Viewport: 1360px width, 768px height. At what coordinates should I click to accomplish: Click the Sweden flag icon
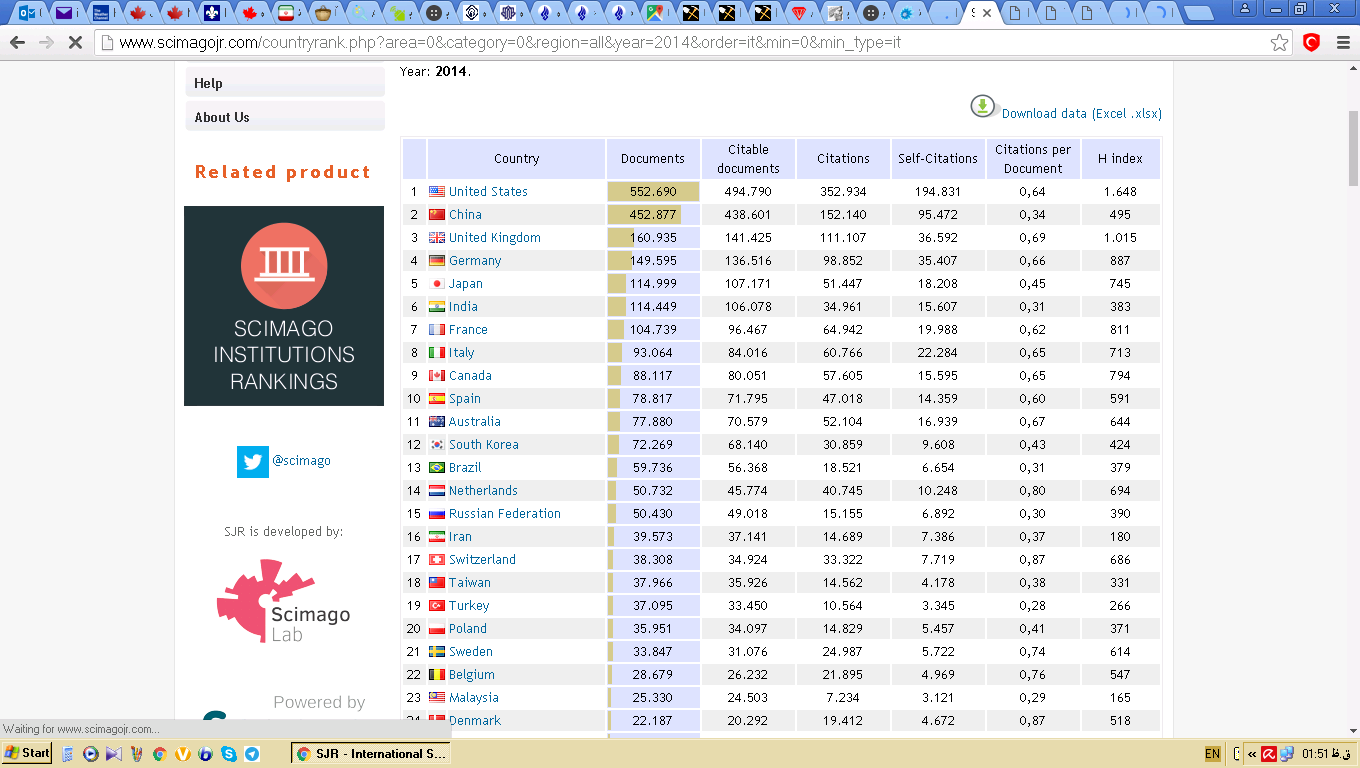pos(437,652)
